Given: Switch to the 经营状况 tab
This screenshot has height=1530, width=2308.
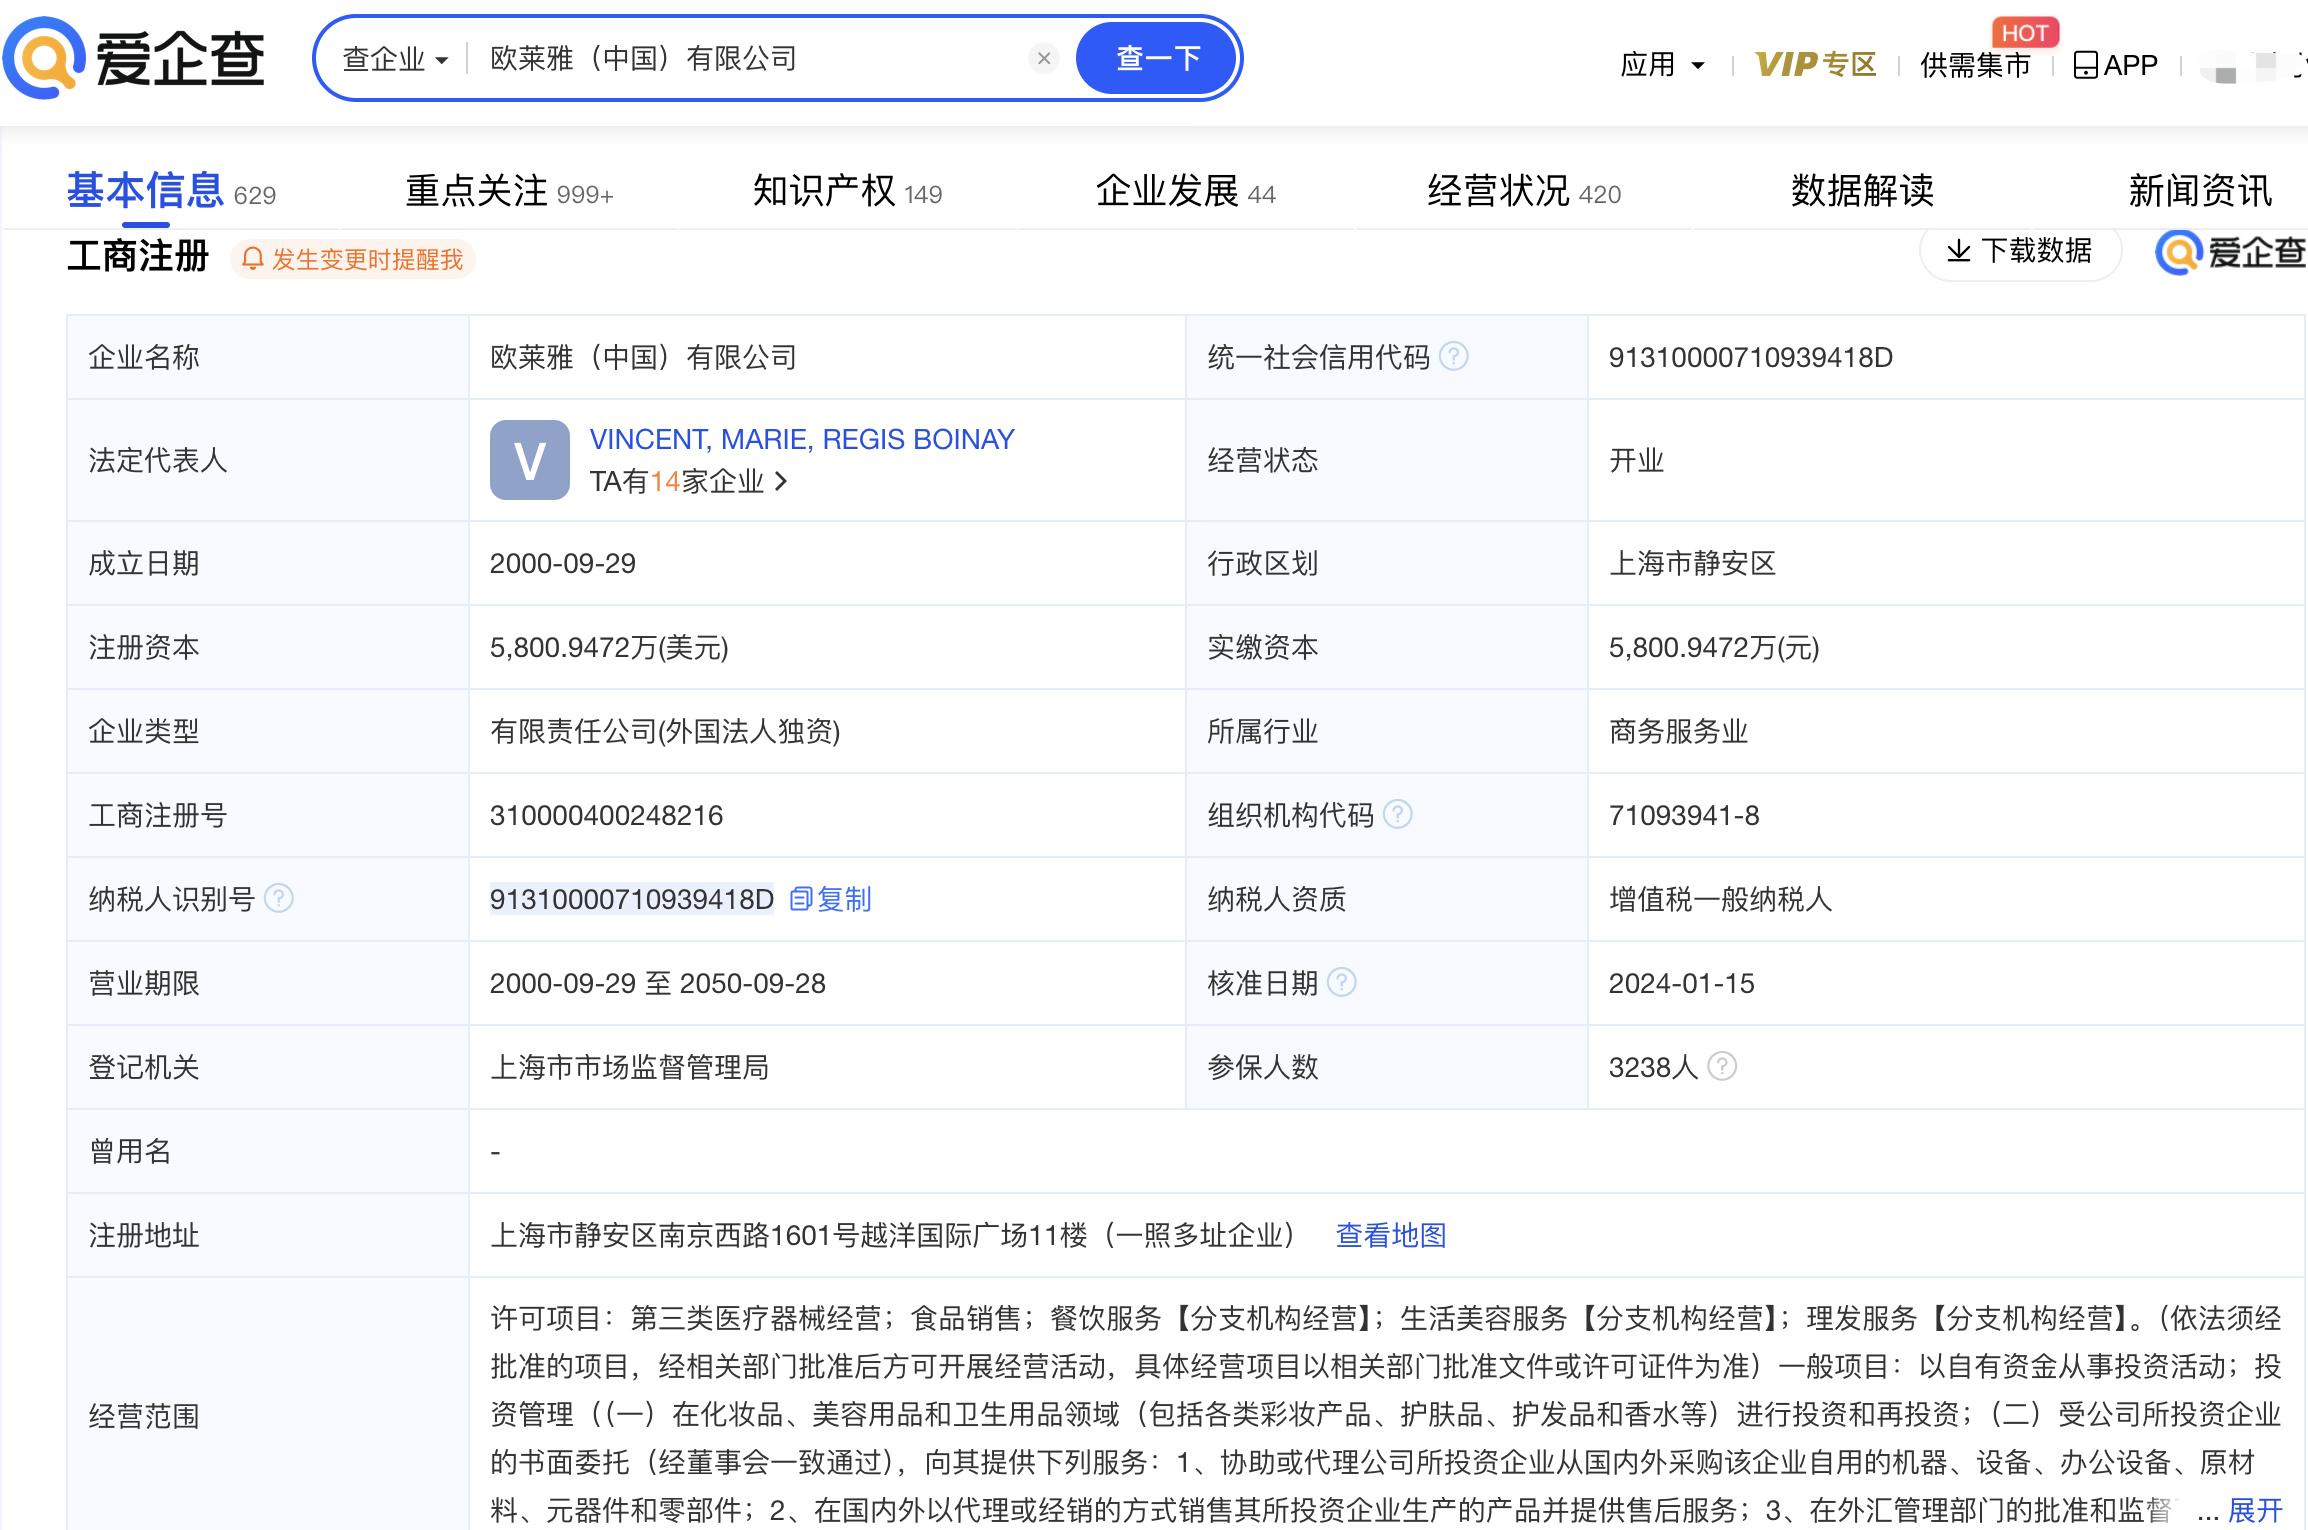Looking at the screenshot, I should click(1524, 190).
